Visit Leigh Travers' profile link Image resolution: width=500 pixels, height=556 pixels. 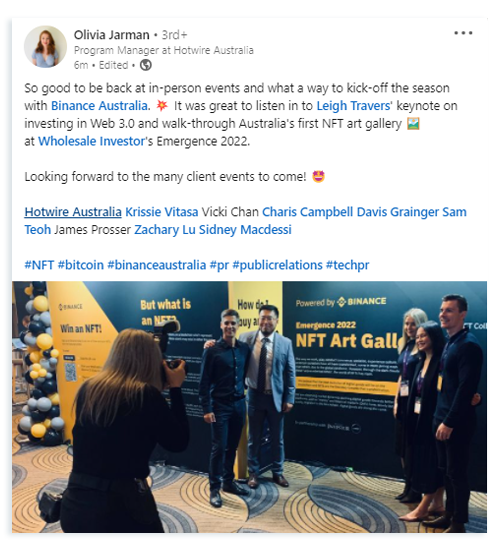click(353, 106)
